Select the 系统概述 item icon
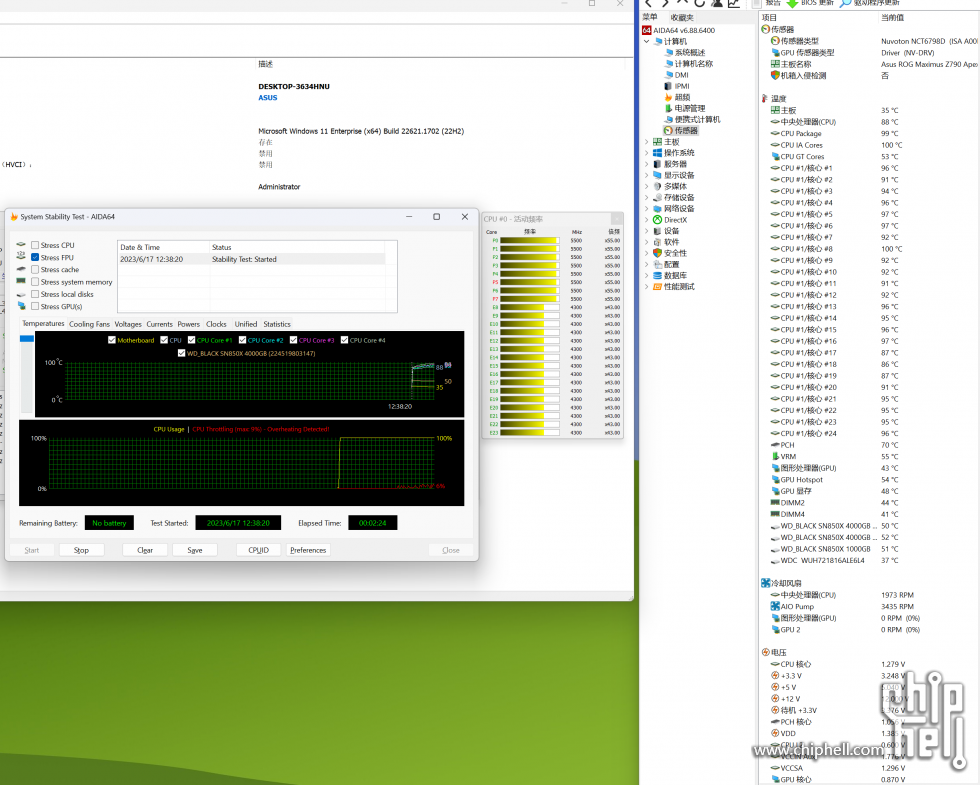Image resolution: width=980 pixels, height=785 pixels. (669, 52)
